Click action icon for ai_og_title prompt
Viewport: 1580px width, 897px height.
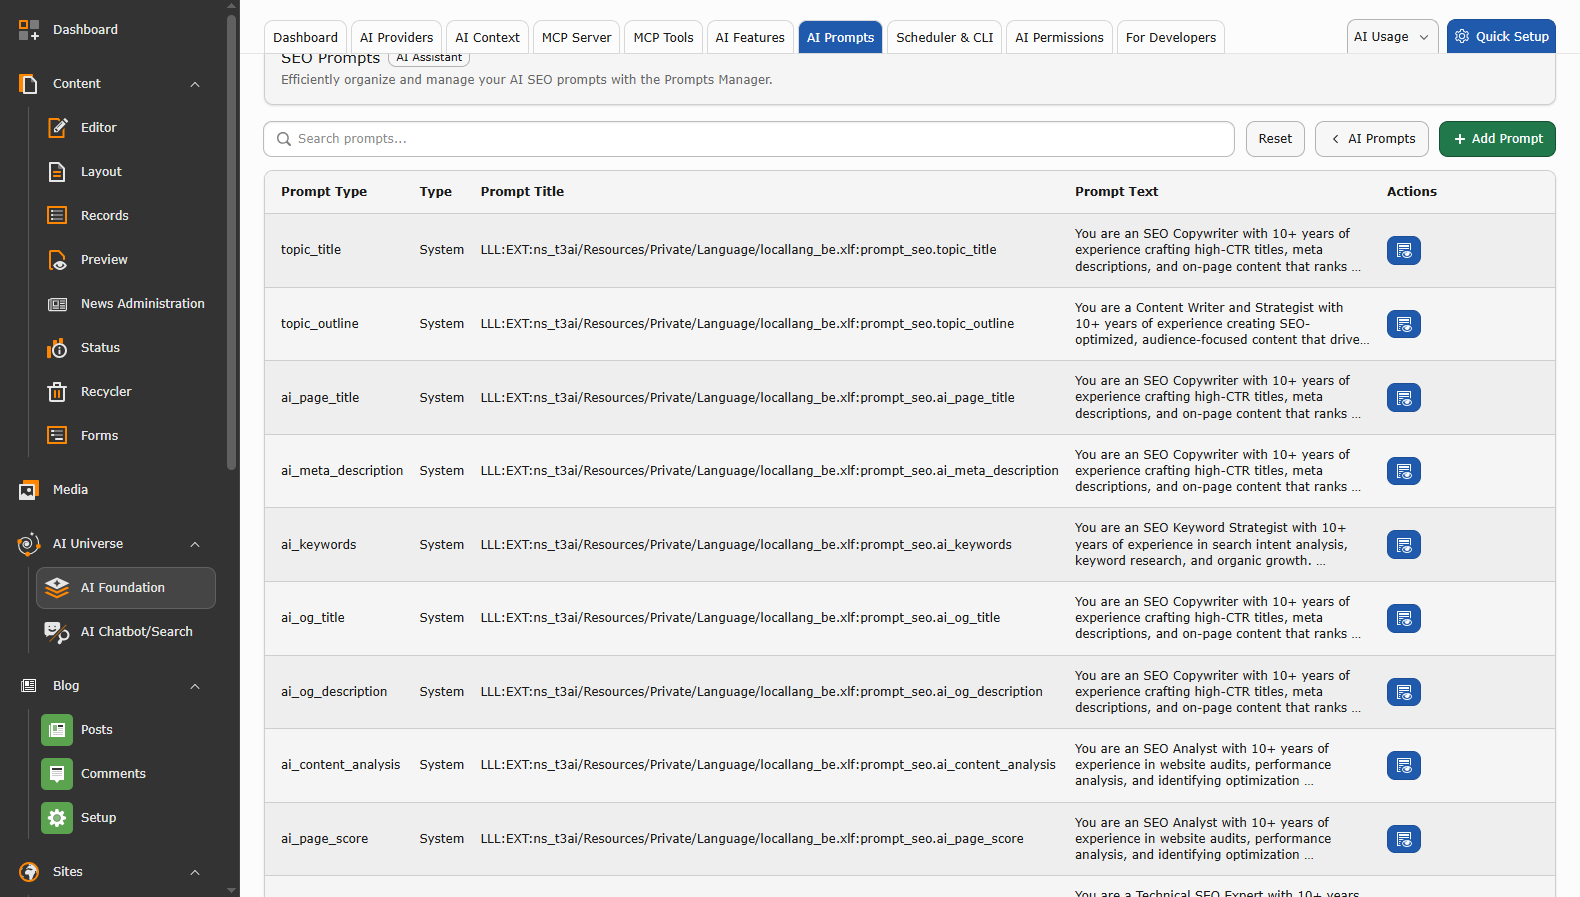click(x=1404, y=618)
